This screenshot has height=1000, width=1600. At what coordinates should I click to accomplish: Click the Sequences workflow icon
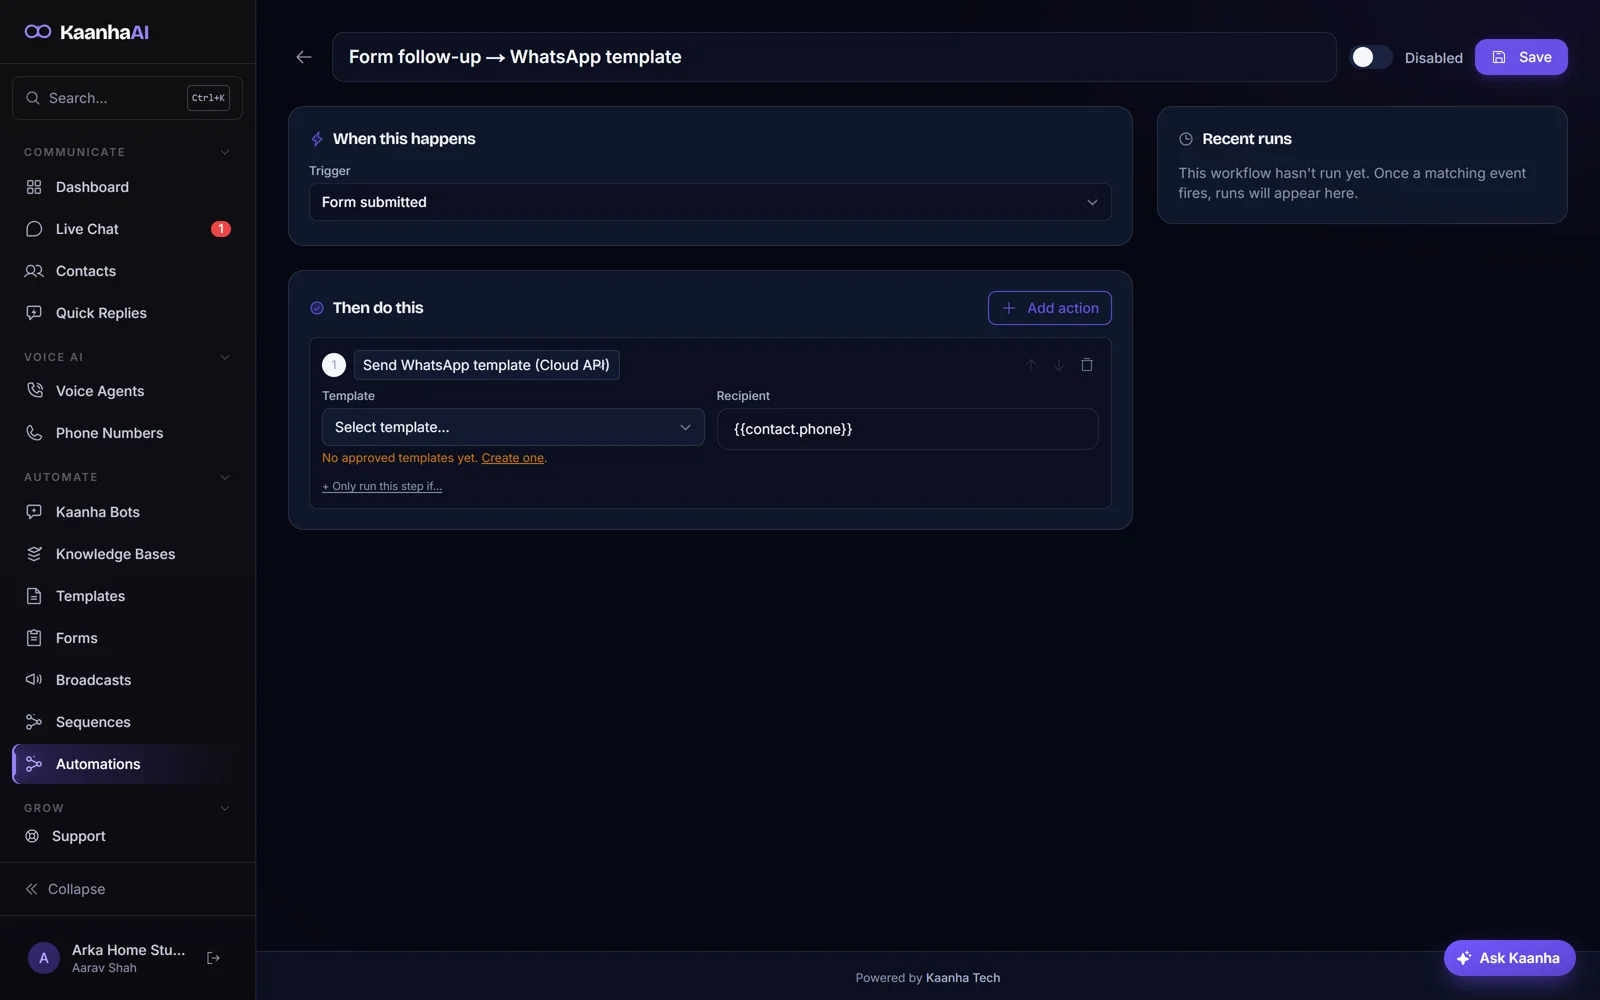34,722
